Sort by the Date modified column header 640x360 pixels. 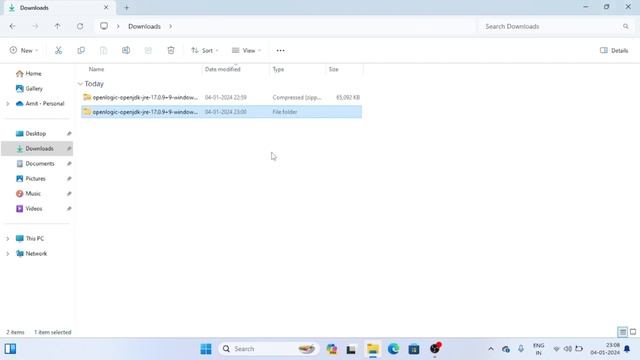[x=222, y=69]
